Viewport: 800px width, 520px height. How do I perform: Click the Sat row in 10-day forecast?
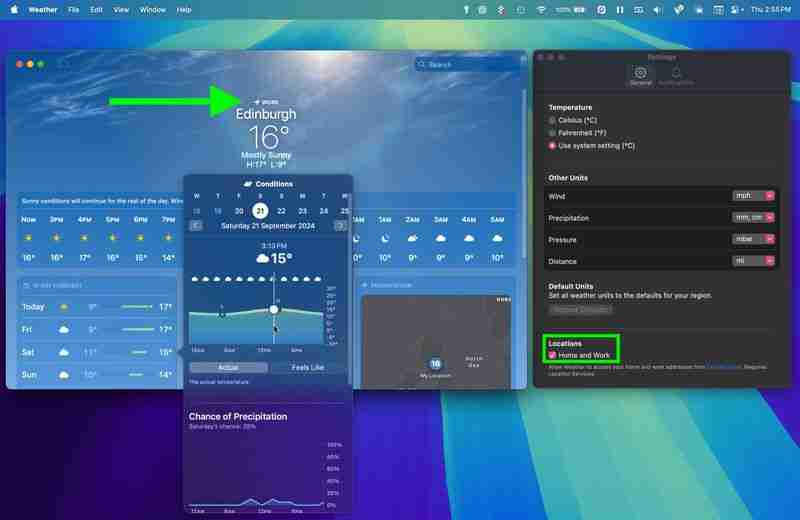click(x=96, y=352)
